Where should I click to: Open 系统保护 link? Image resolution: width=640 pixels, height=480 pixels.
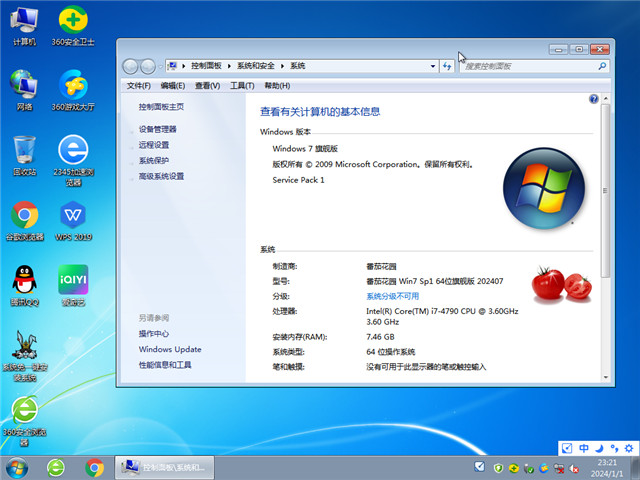(x=154, y=160)
